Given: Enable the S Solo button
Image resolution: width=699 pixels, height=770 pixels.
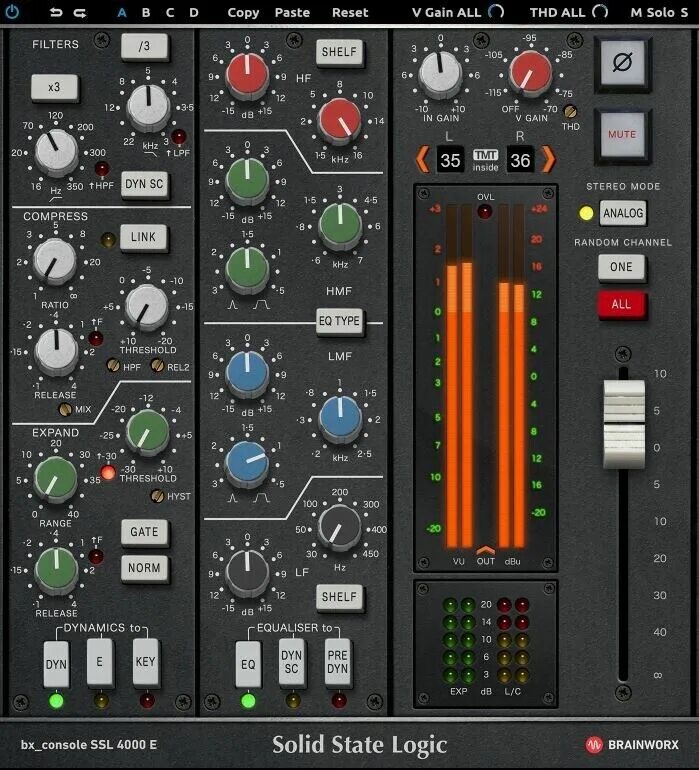Looking at the screenshot, I should (x=684, y=13).
